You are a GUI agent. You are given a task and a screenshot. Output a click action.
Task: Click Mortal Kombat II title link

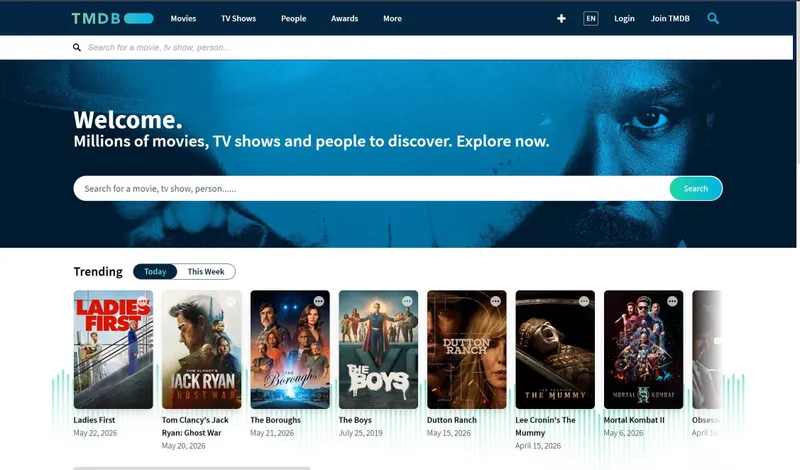pos(634,420)
